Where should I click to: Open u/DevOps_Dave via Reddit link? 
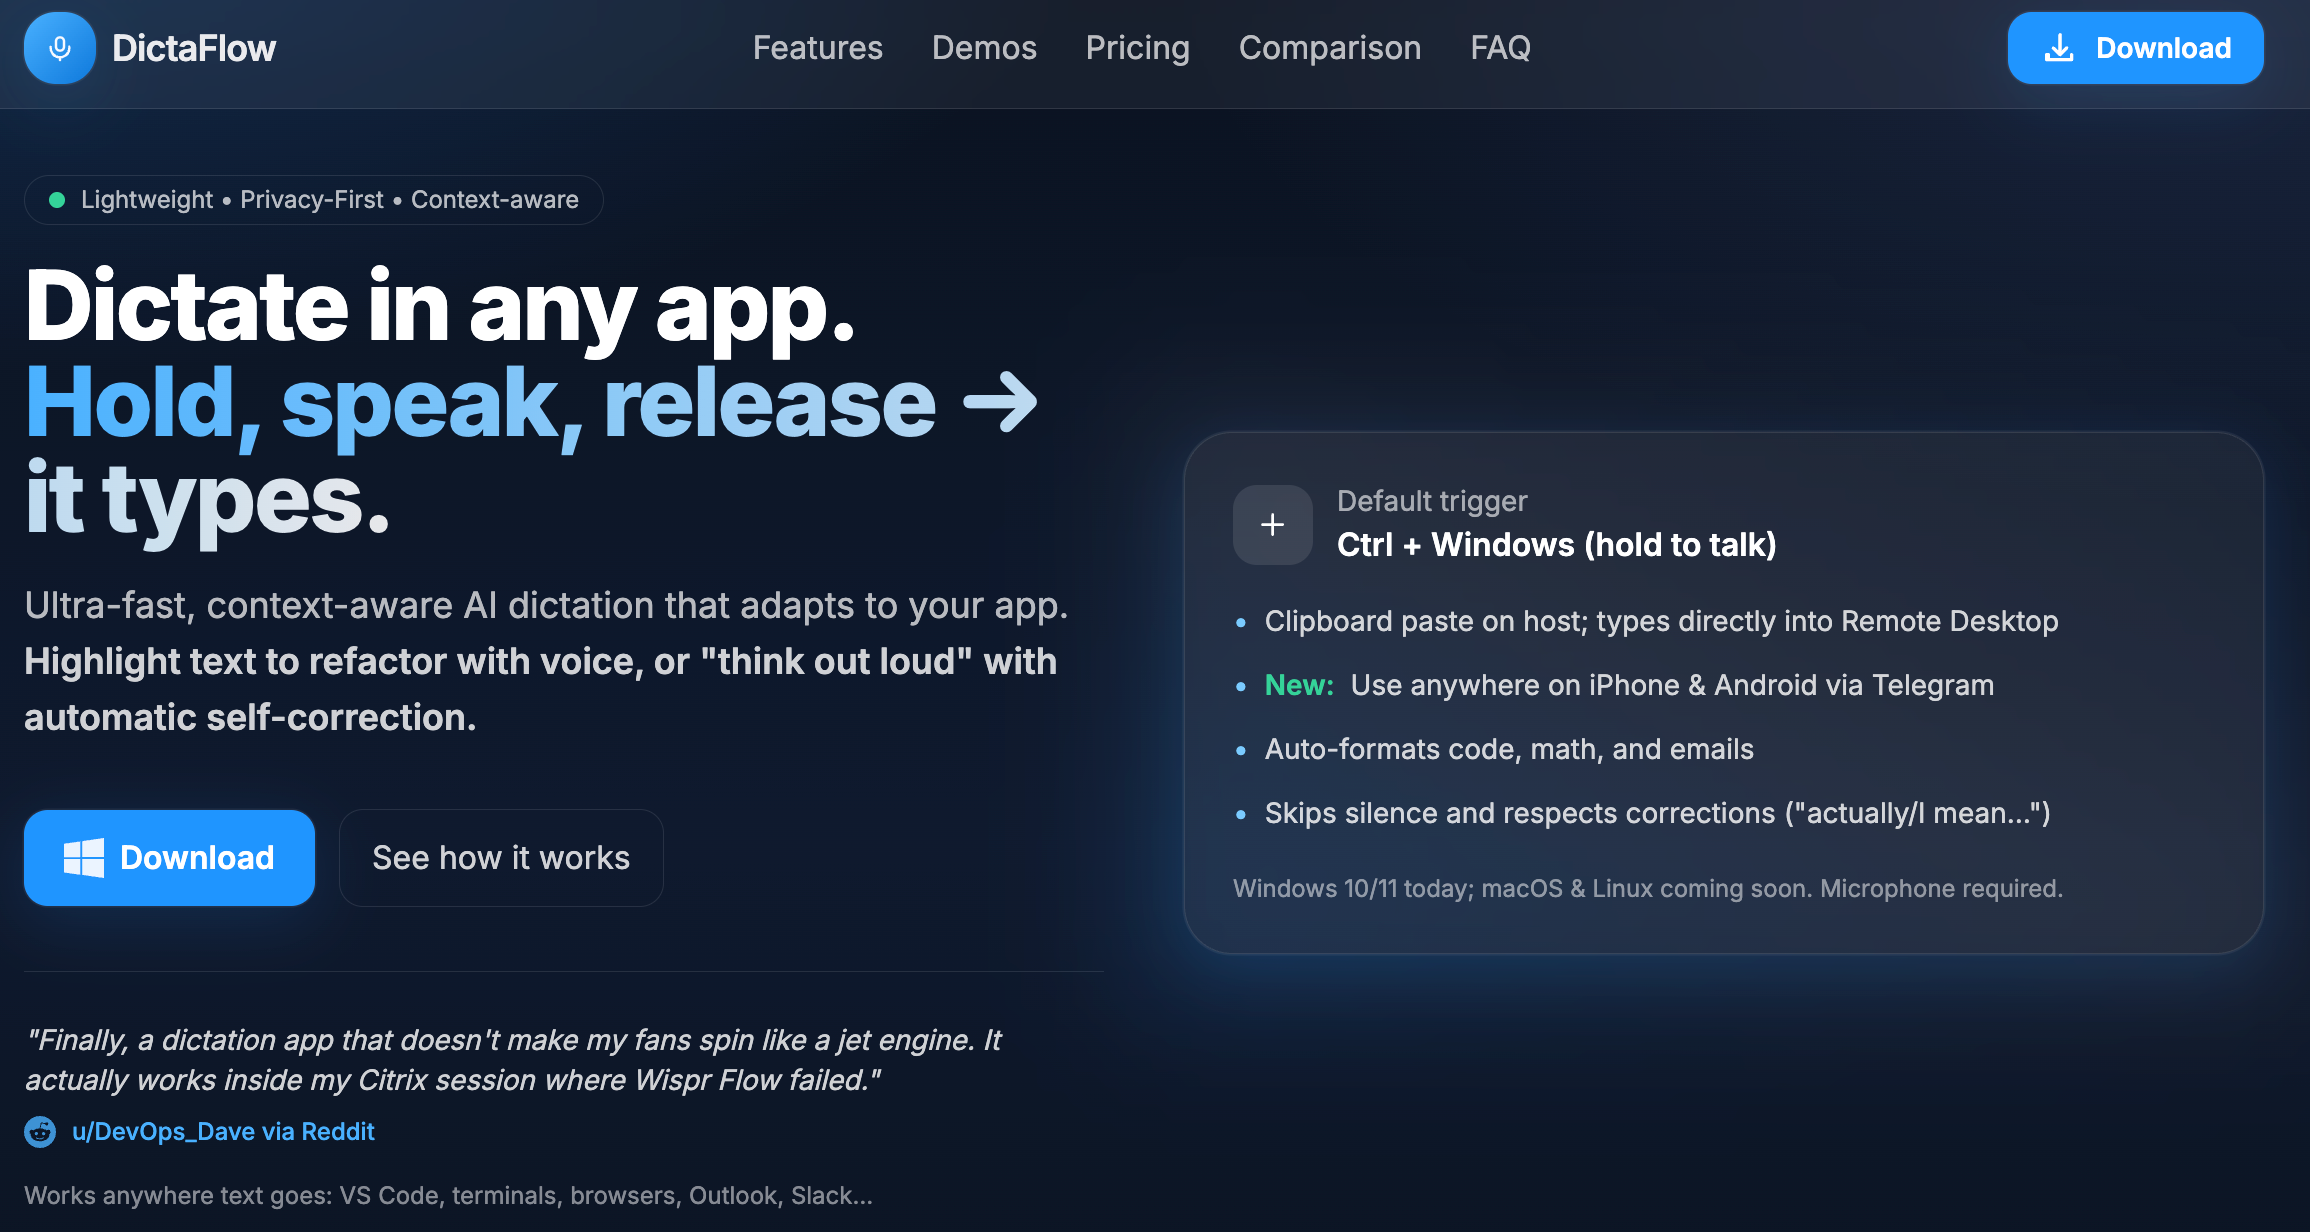(x=223, y=1132)
